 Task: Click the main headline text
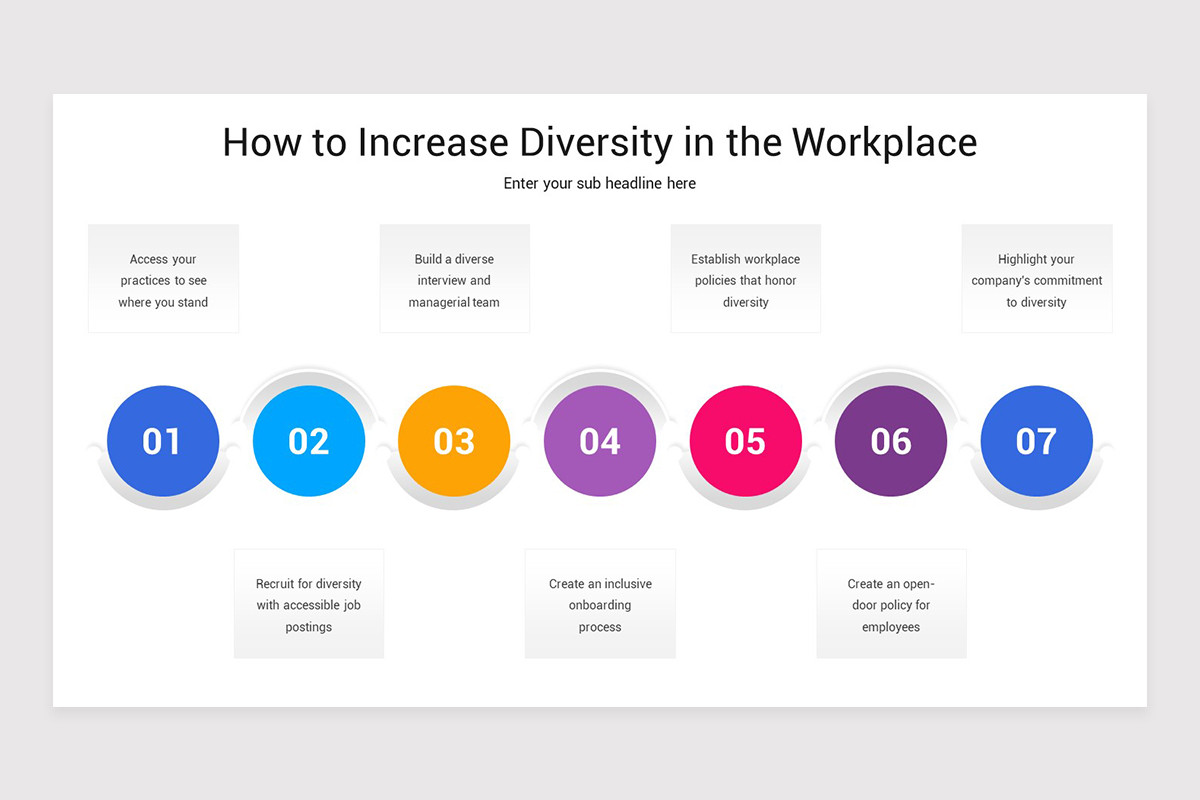click(x=600, y=142)
